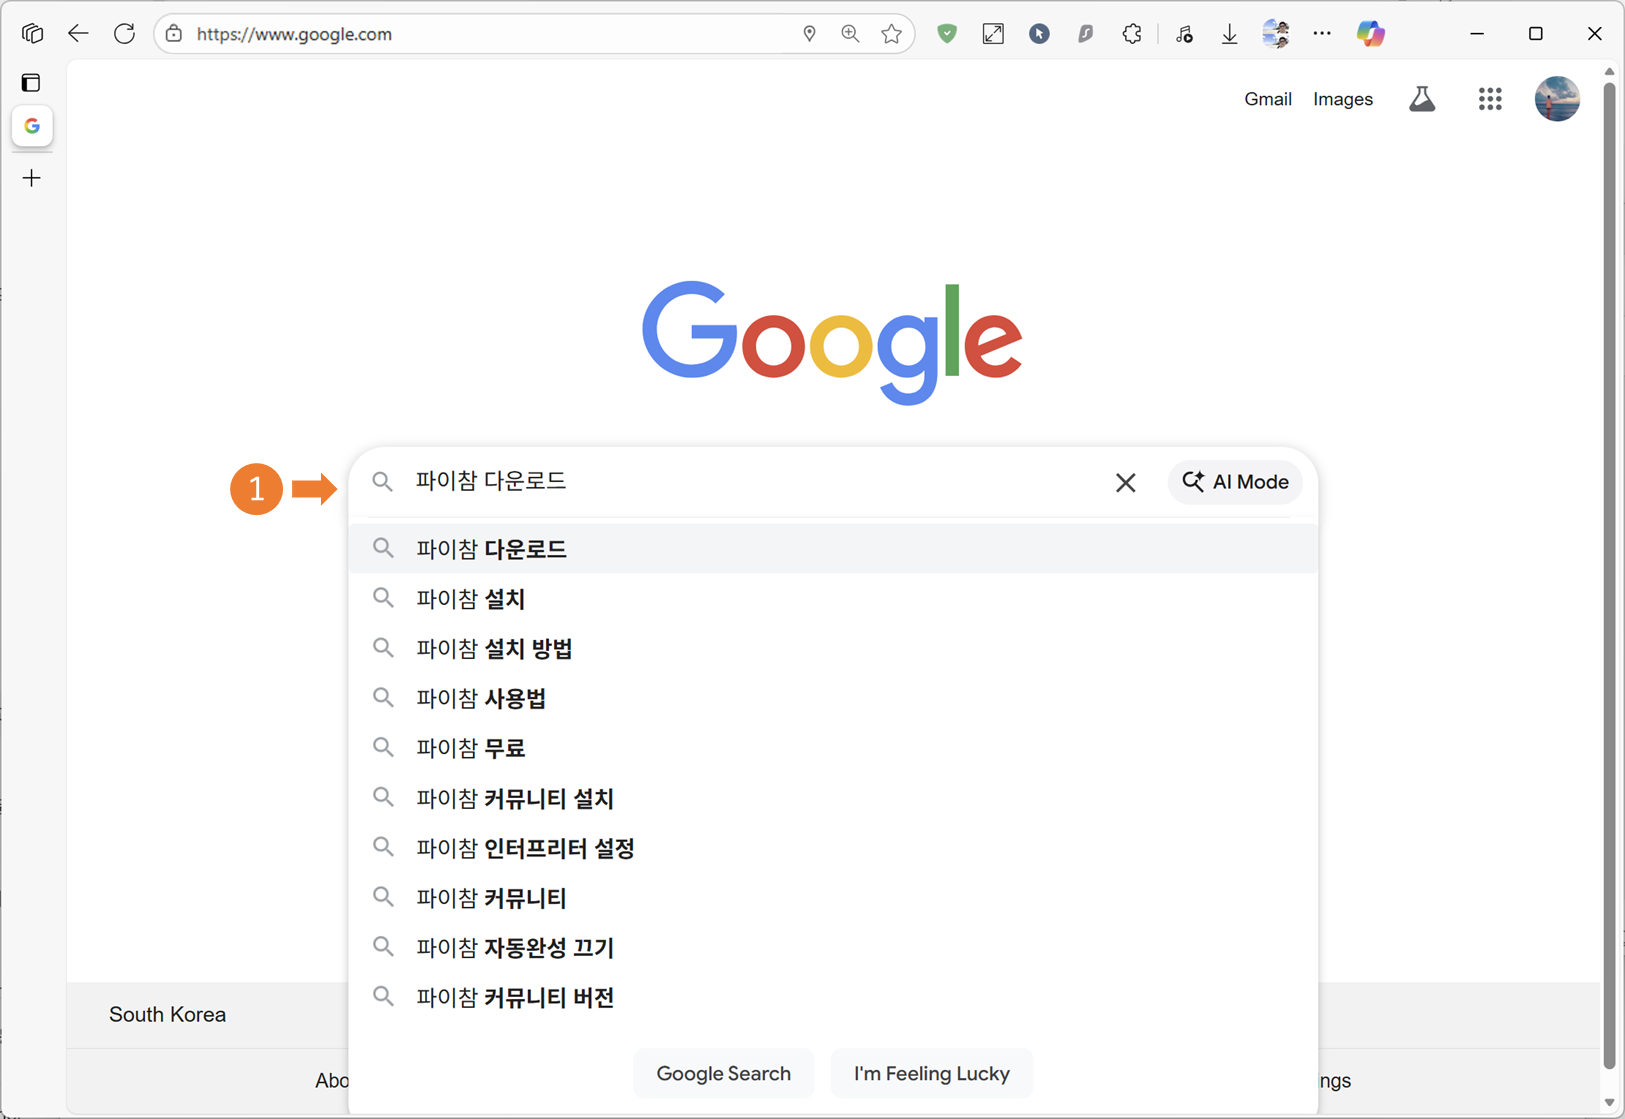This screenshot has height=1119, width=1625.
Task: Reload the page with refresh icon
Action: point(124,34)
